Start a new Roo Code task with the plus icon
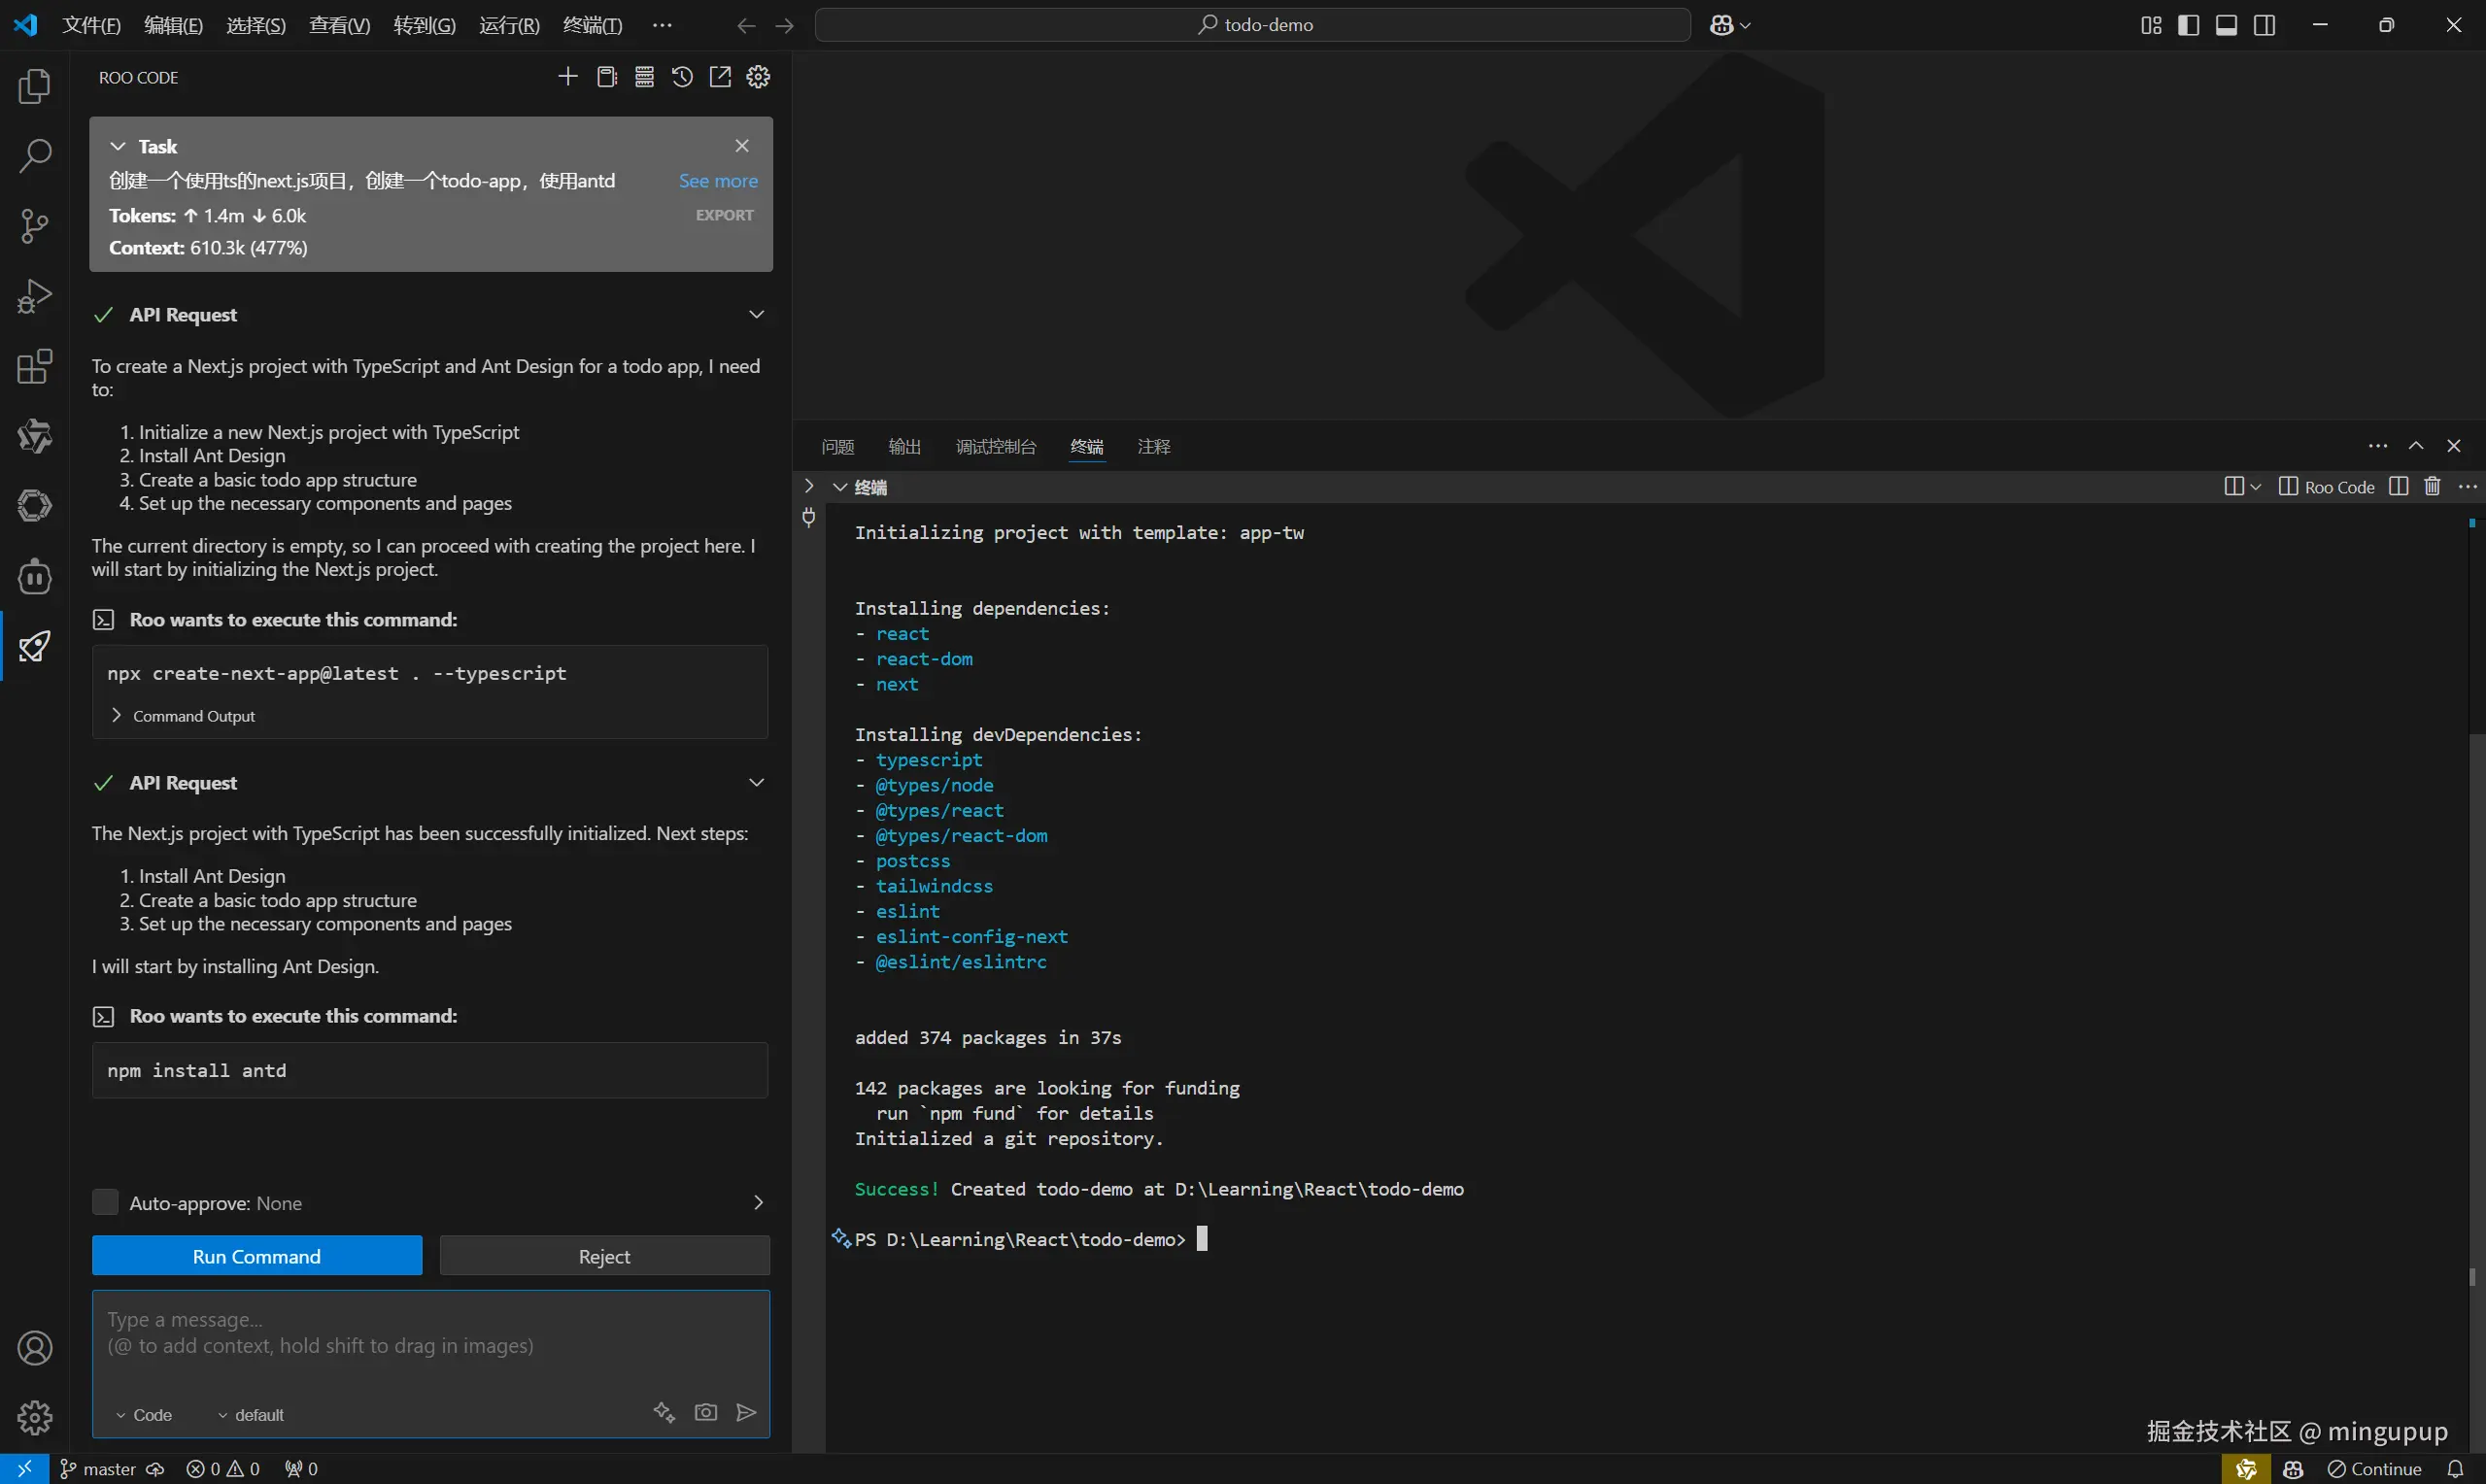Image resolution: width=2486 pixels, height=1484 pixels. click(x=568, y=77)
